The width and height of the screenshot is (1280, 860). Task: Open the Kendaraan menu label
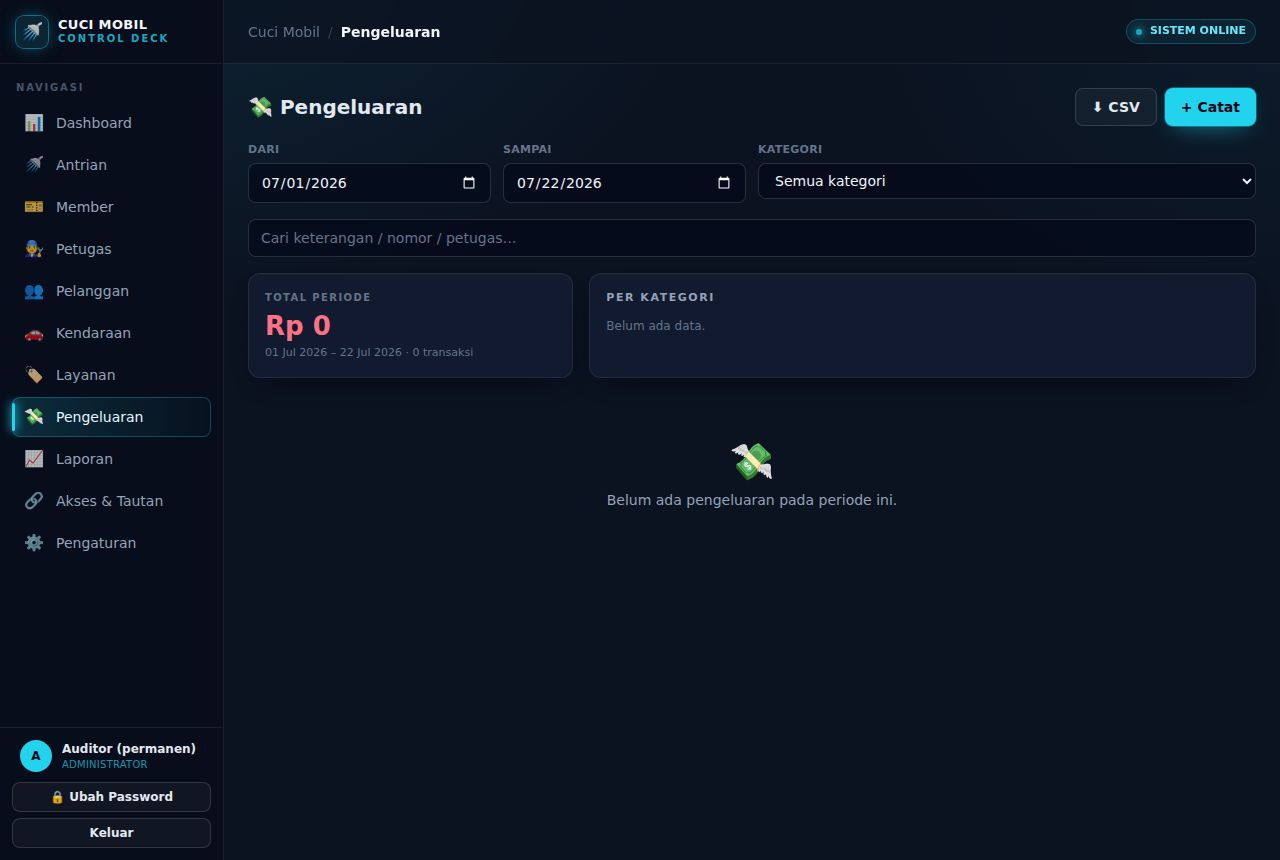[93, 333]
